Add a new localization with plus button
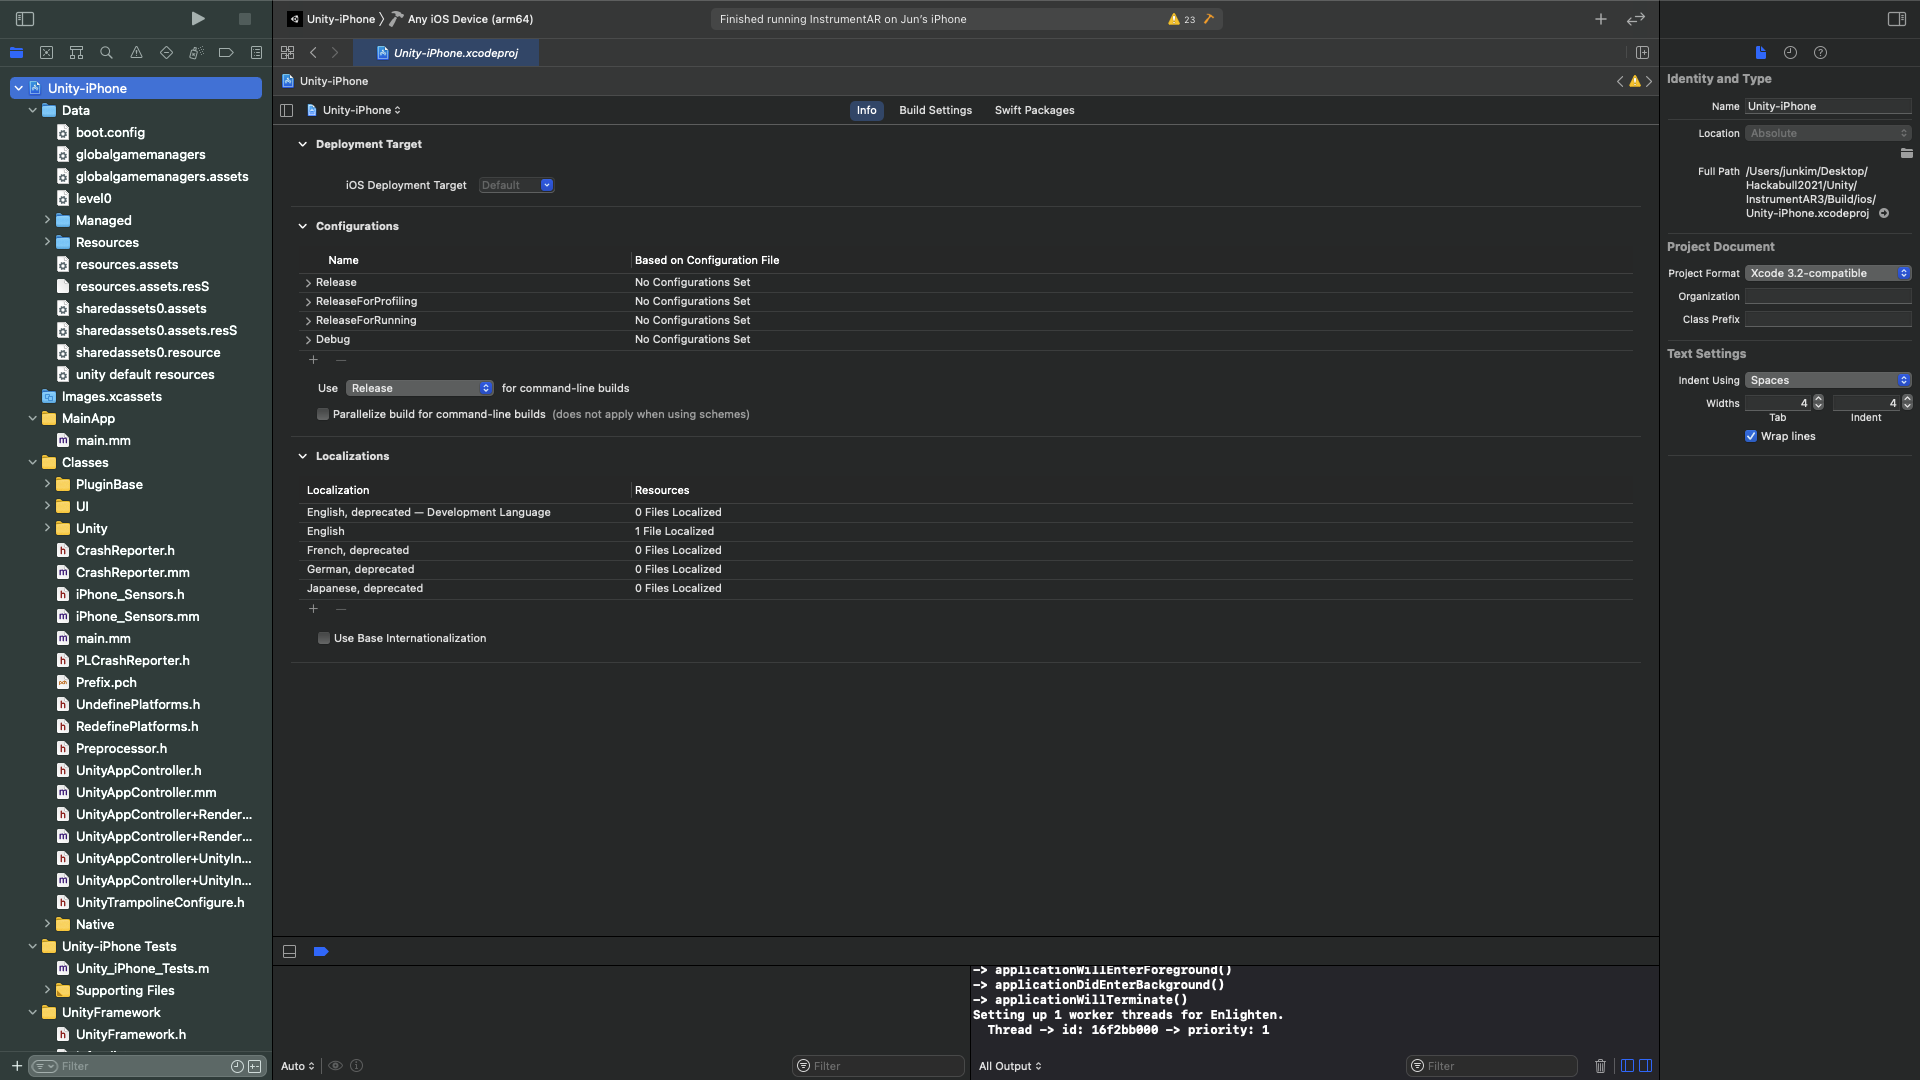The width and height of the screenshot is (1920, 1080). coord(313,609)
